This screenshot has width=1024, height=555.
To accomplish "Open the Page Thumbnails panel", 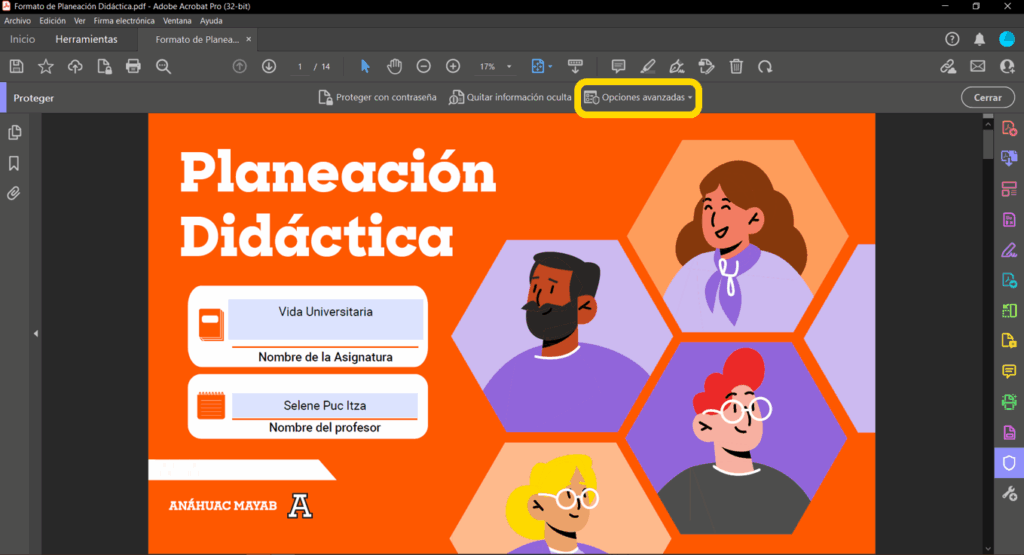I will click(14, 133).
